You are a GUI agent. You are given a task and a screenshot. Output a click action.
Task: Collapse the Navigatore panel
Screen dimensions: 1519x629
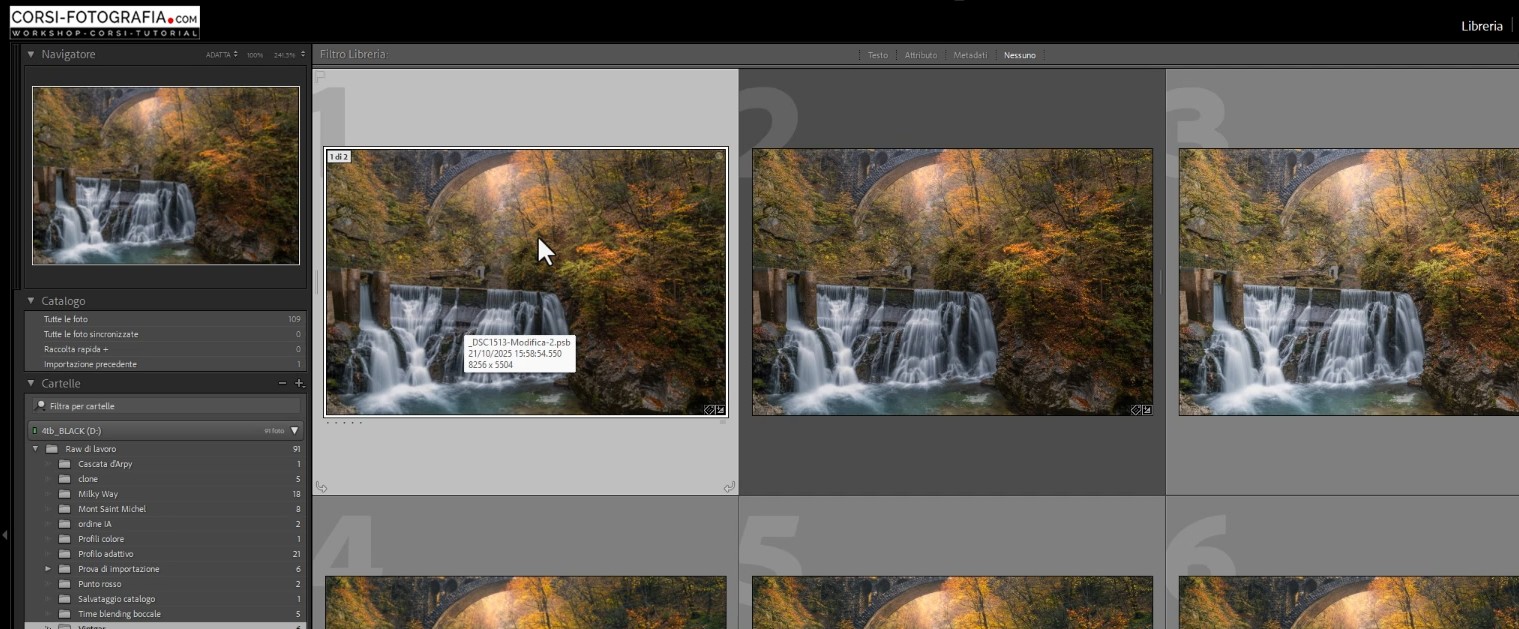[x=31, y=54]
